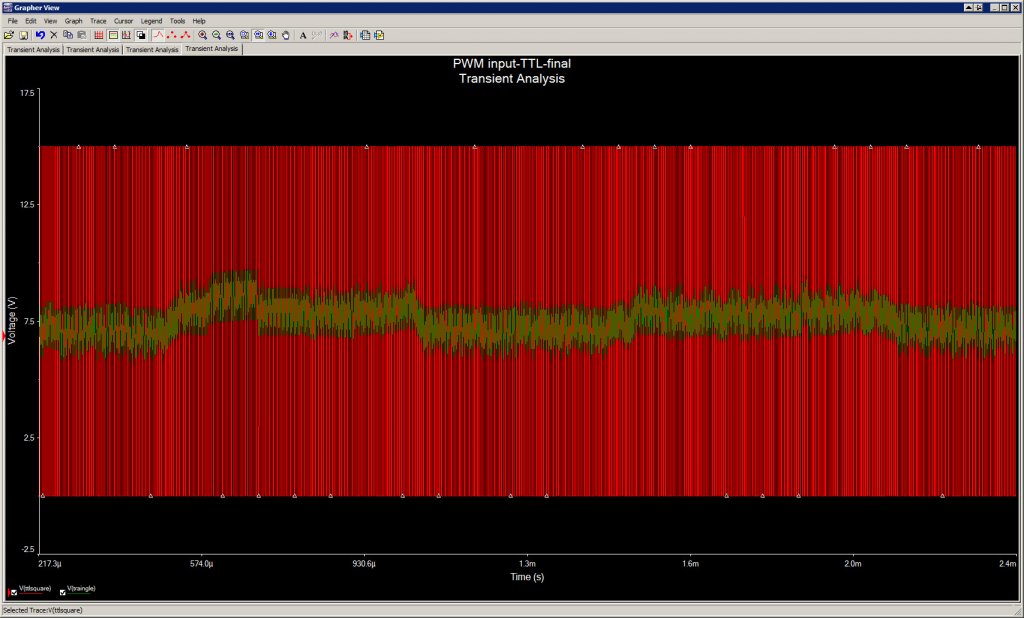This screenshot has width=1024, height=618.
Task: Click the 12.5 voltage axis value
Action: pos(27,204)
